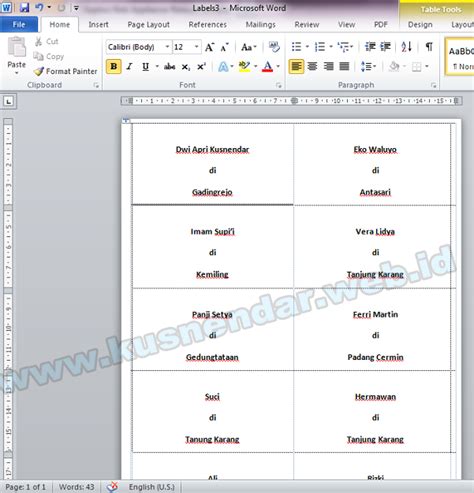Open the Mailings tab
This screenshot has height=493, width=474.
tap(260, 24)
